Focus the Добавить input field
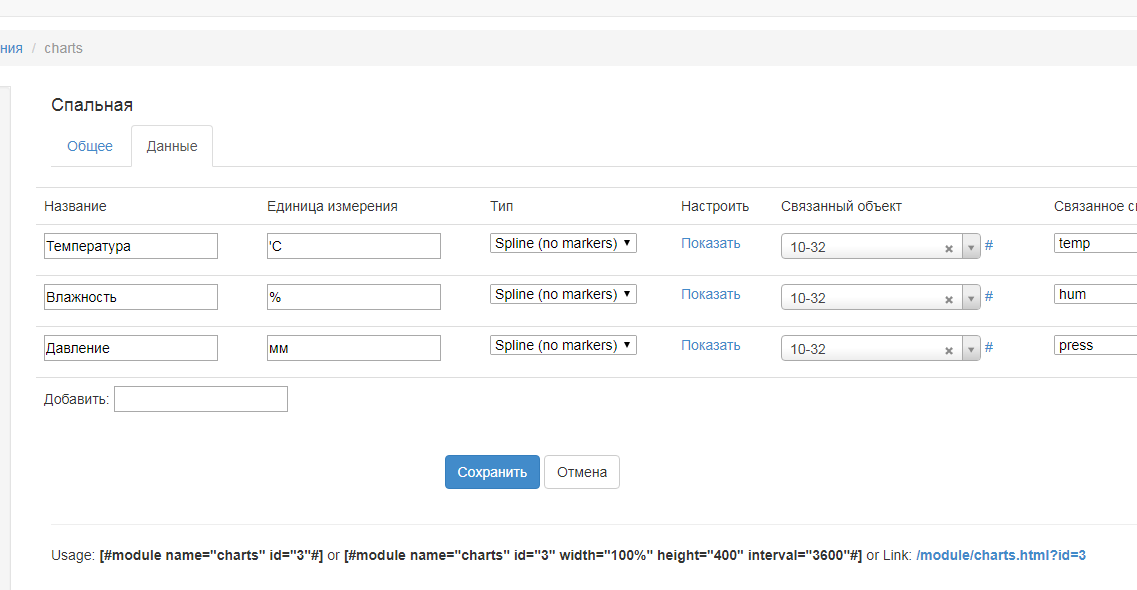This screenshot has width=1137, height=590. pos(201,399)
